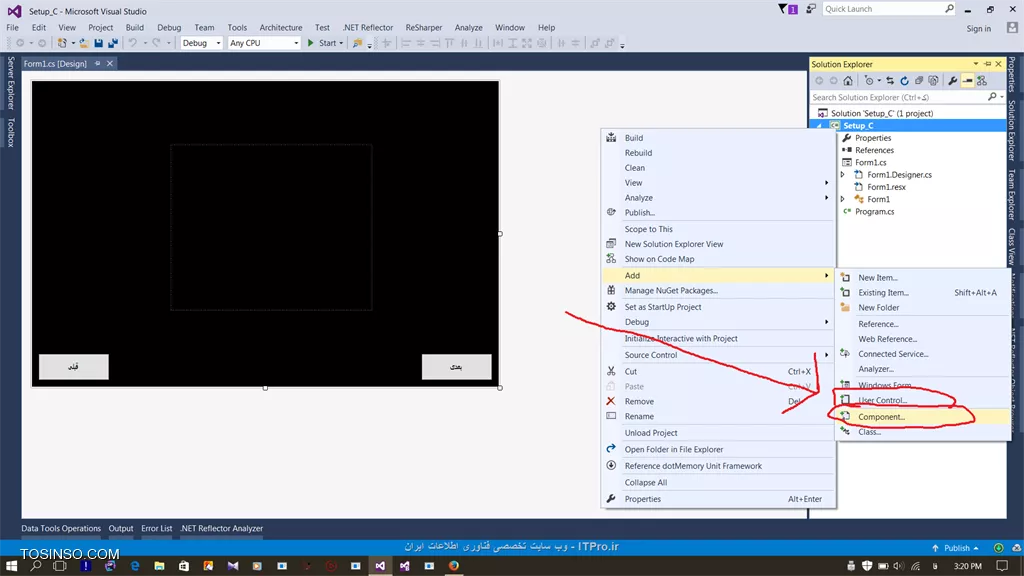Pin the Form1.cs [Design] tab

[x=97, y=63]
